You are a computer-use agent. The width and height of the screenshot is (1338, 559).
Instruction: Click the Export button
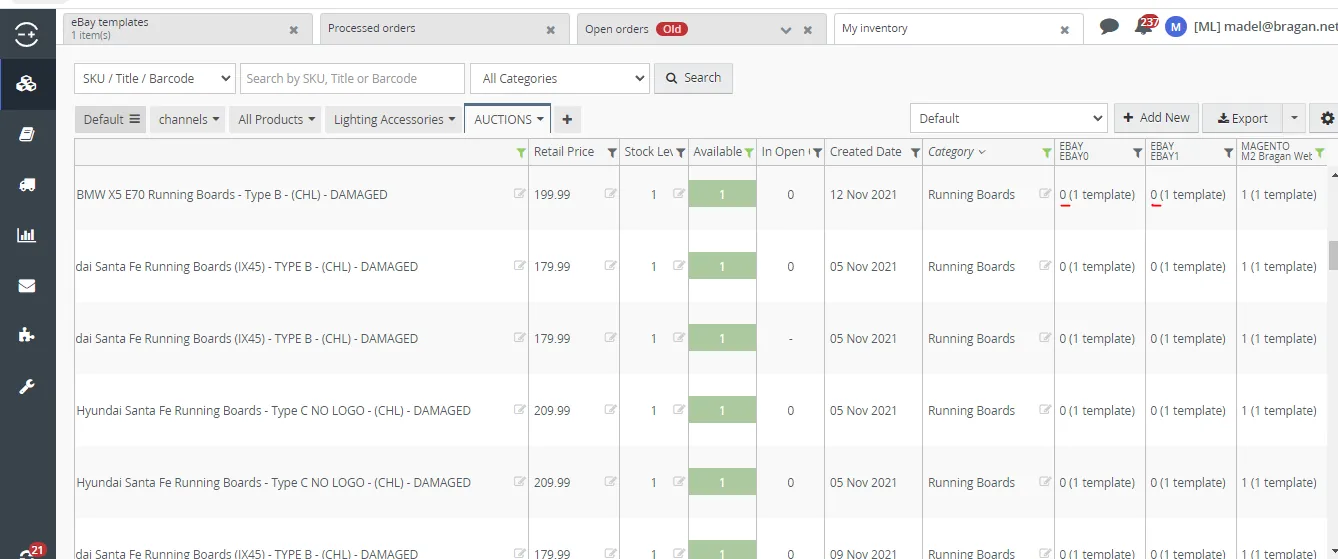1242,118
